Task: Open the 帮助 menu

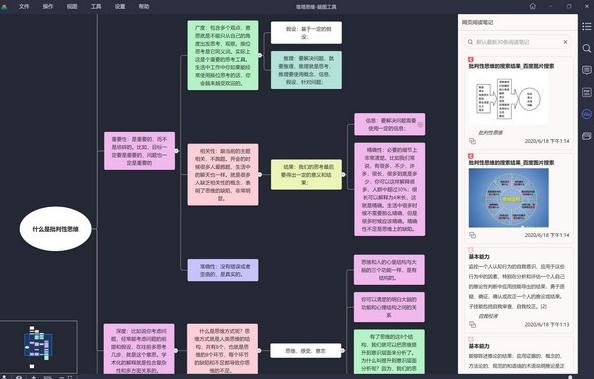Action: point(144,6)
